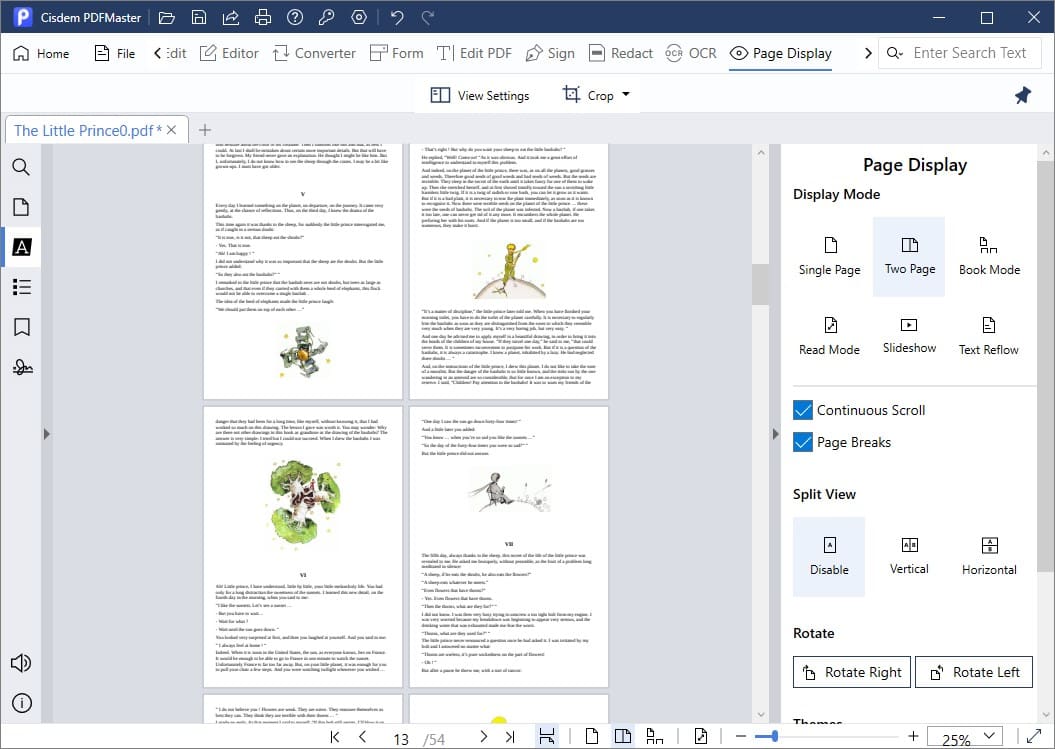Open the Redact tab
The height and width of the screenshot is (749, 1055).
tap(620, 53)
